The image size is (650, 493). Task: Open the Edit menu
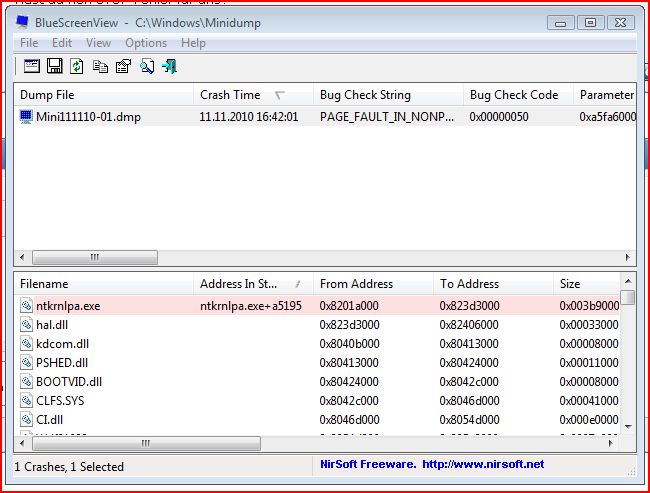point(62,43)
